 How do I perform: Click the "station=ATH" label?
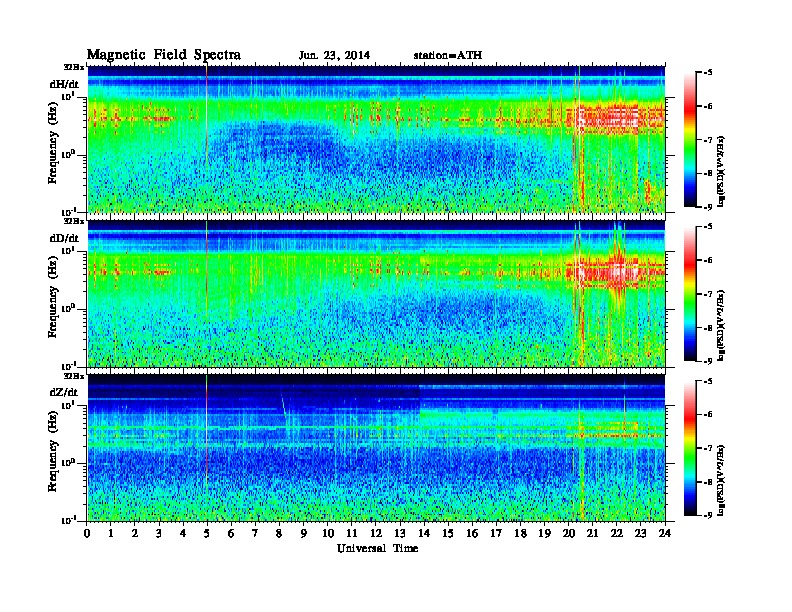(x=448, y=56)
